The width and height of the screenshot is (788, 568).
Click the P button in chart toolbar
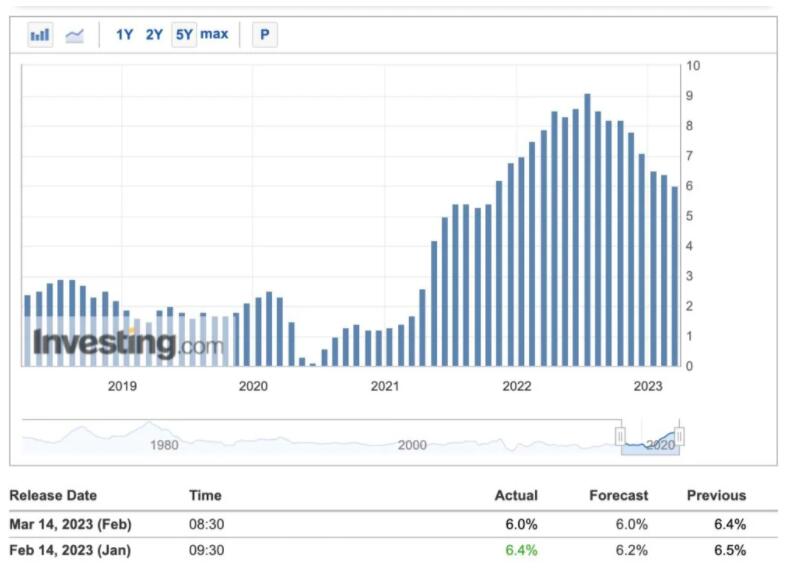(x=265, y=35)
